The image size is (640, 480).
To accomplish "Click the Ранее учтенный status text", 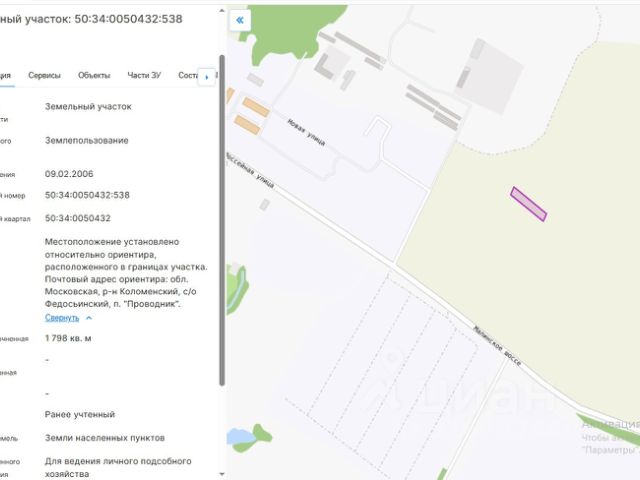I will [x=80, y=415].
